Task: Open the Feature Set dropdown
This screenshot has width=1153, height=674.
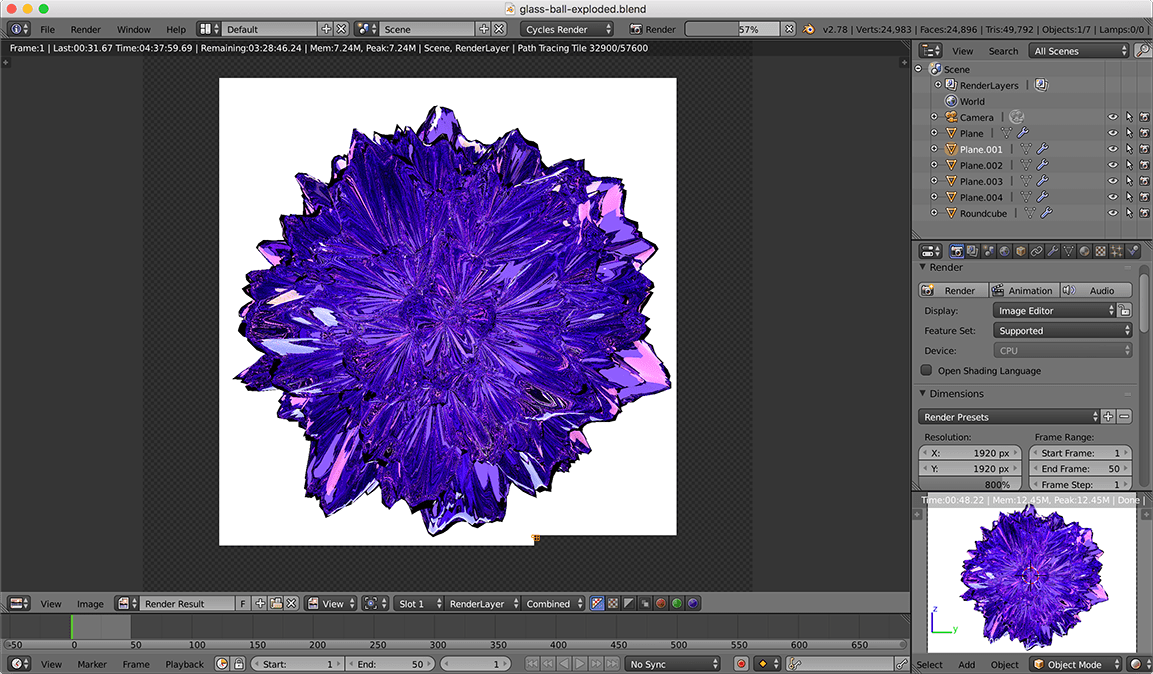Action: click(x=1063, y=331)
